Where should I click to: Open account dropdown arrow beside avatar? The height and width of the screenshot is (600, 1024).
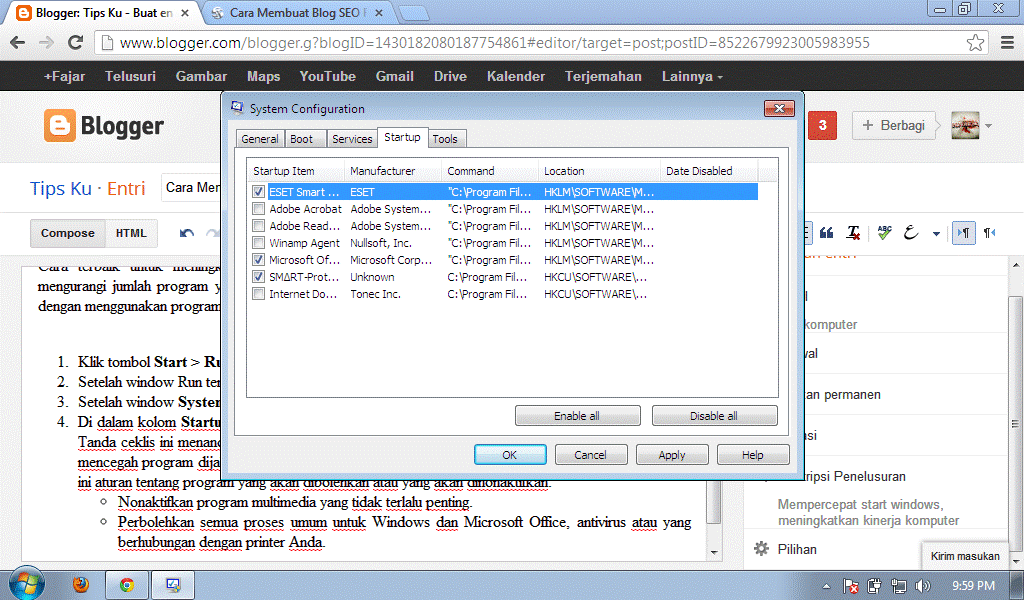click(988, 125)
